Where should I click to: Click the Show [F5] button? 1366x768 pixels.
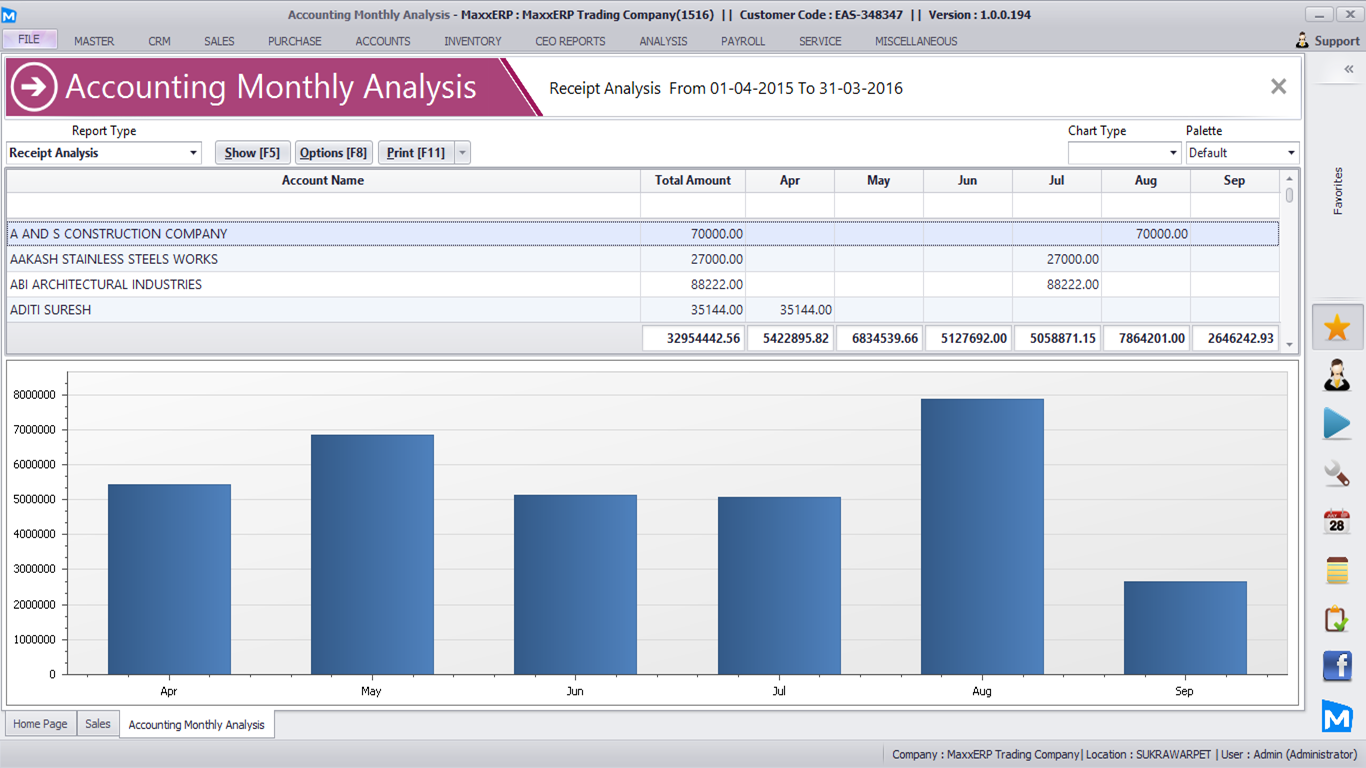click(x=252, y=153)
